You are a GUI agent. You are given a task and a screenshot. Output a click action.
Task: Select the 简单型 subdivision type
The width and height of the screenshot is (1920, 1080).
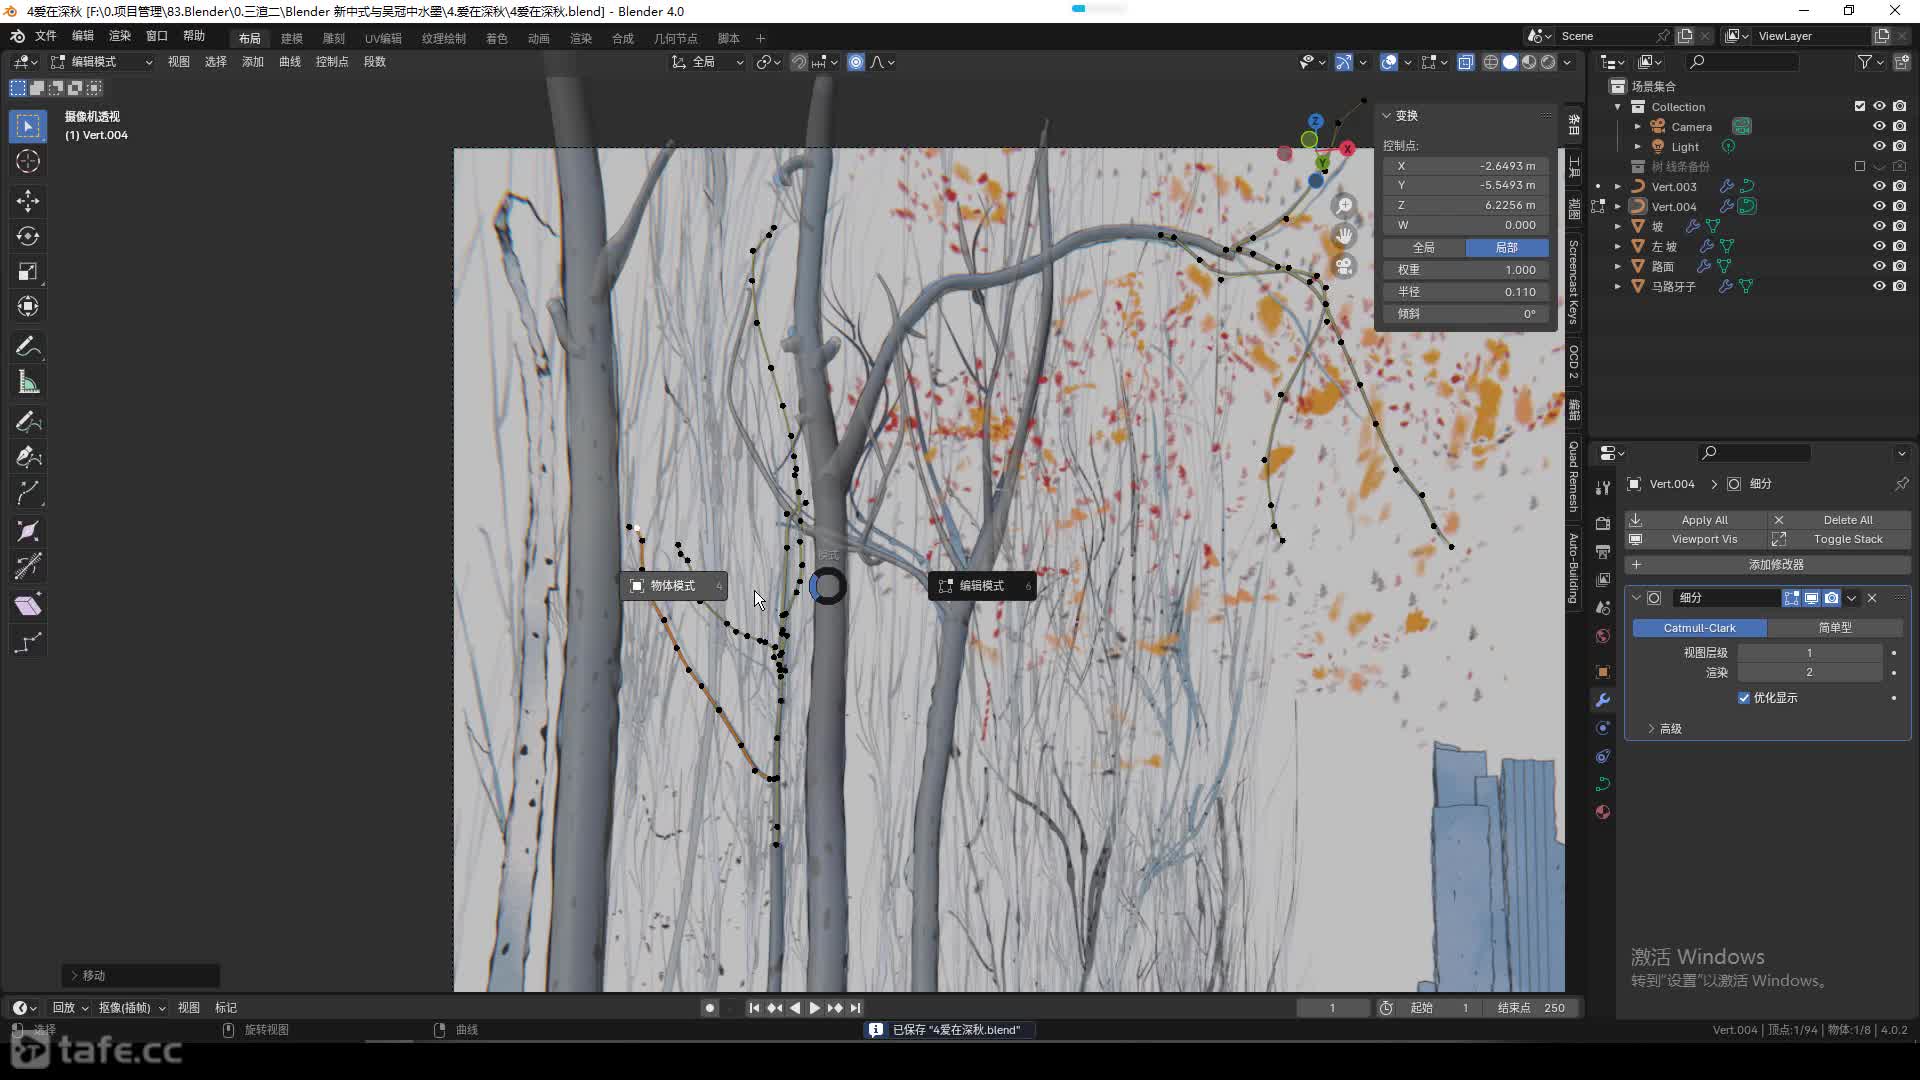[x=1835, y=628]
